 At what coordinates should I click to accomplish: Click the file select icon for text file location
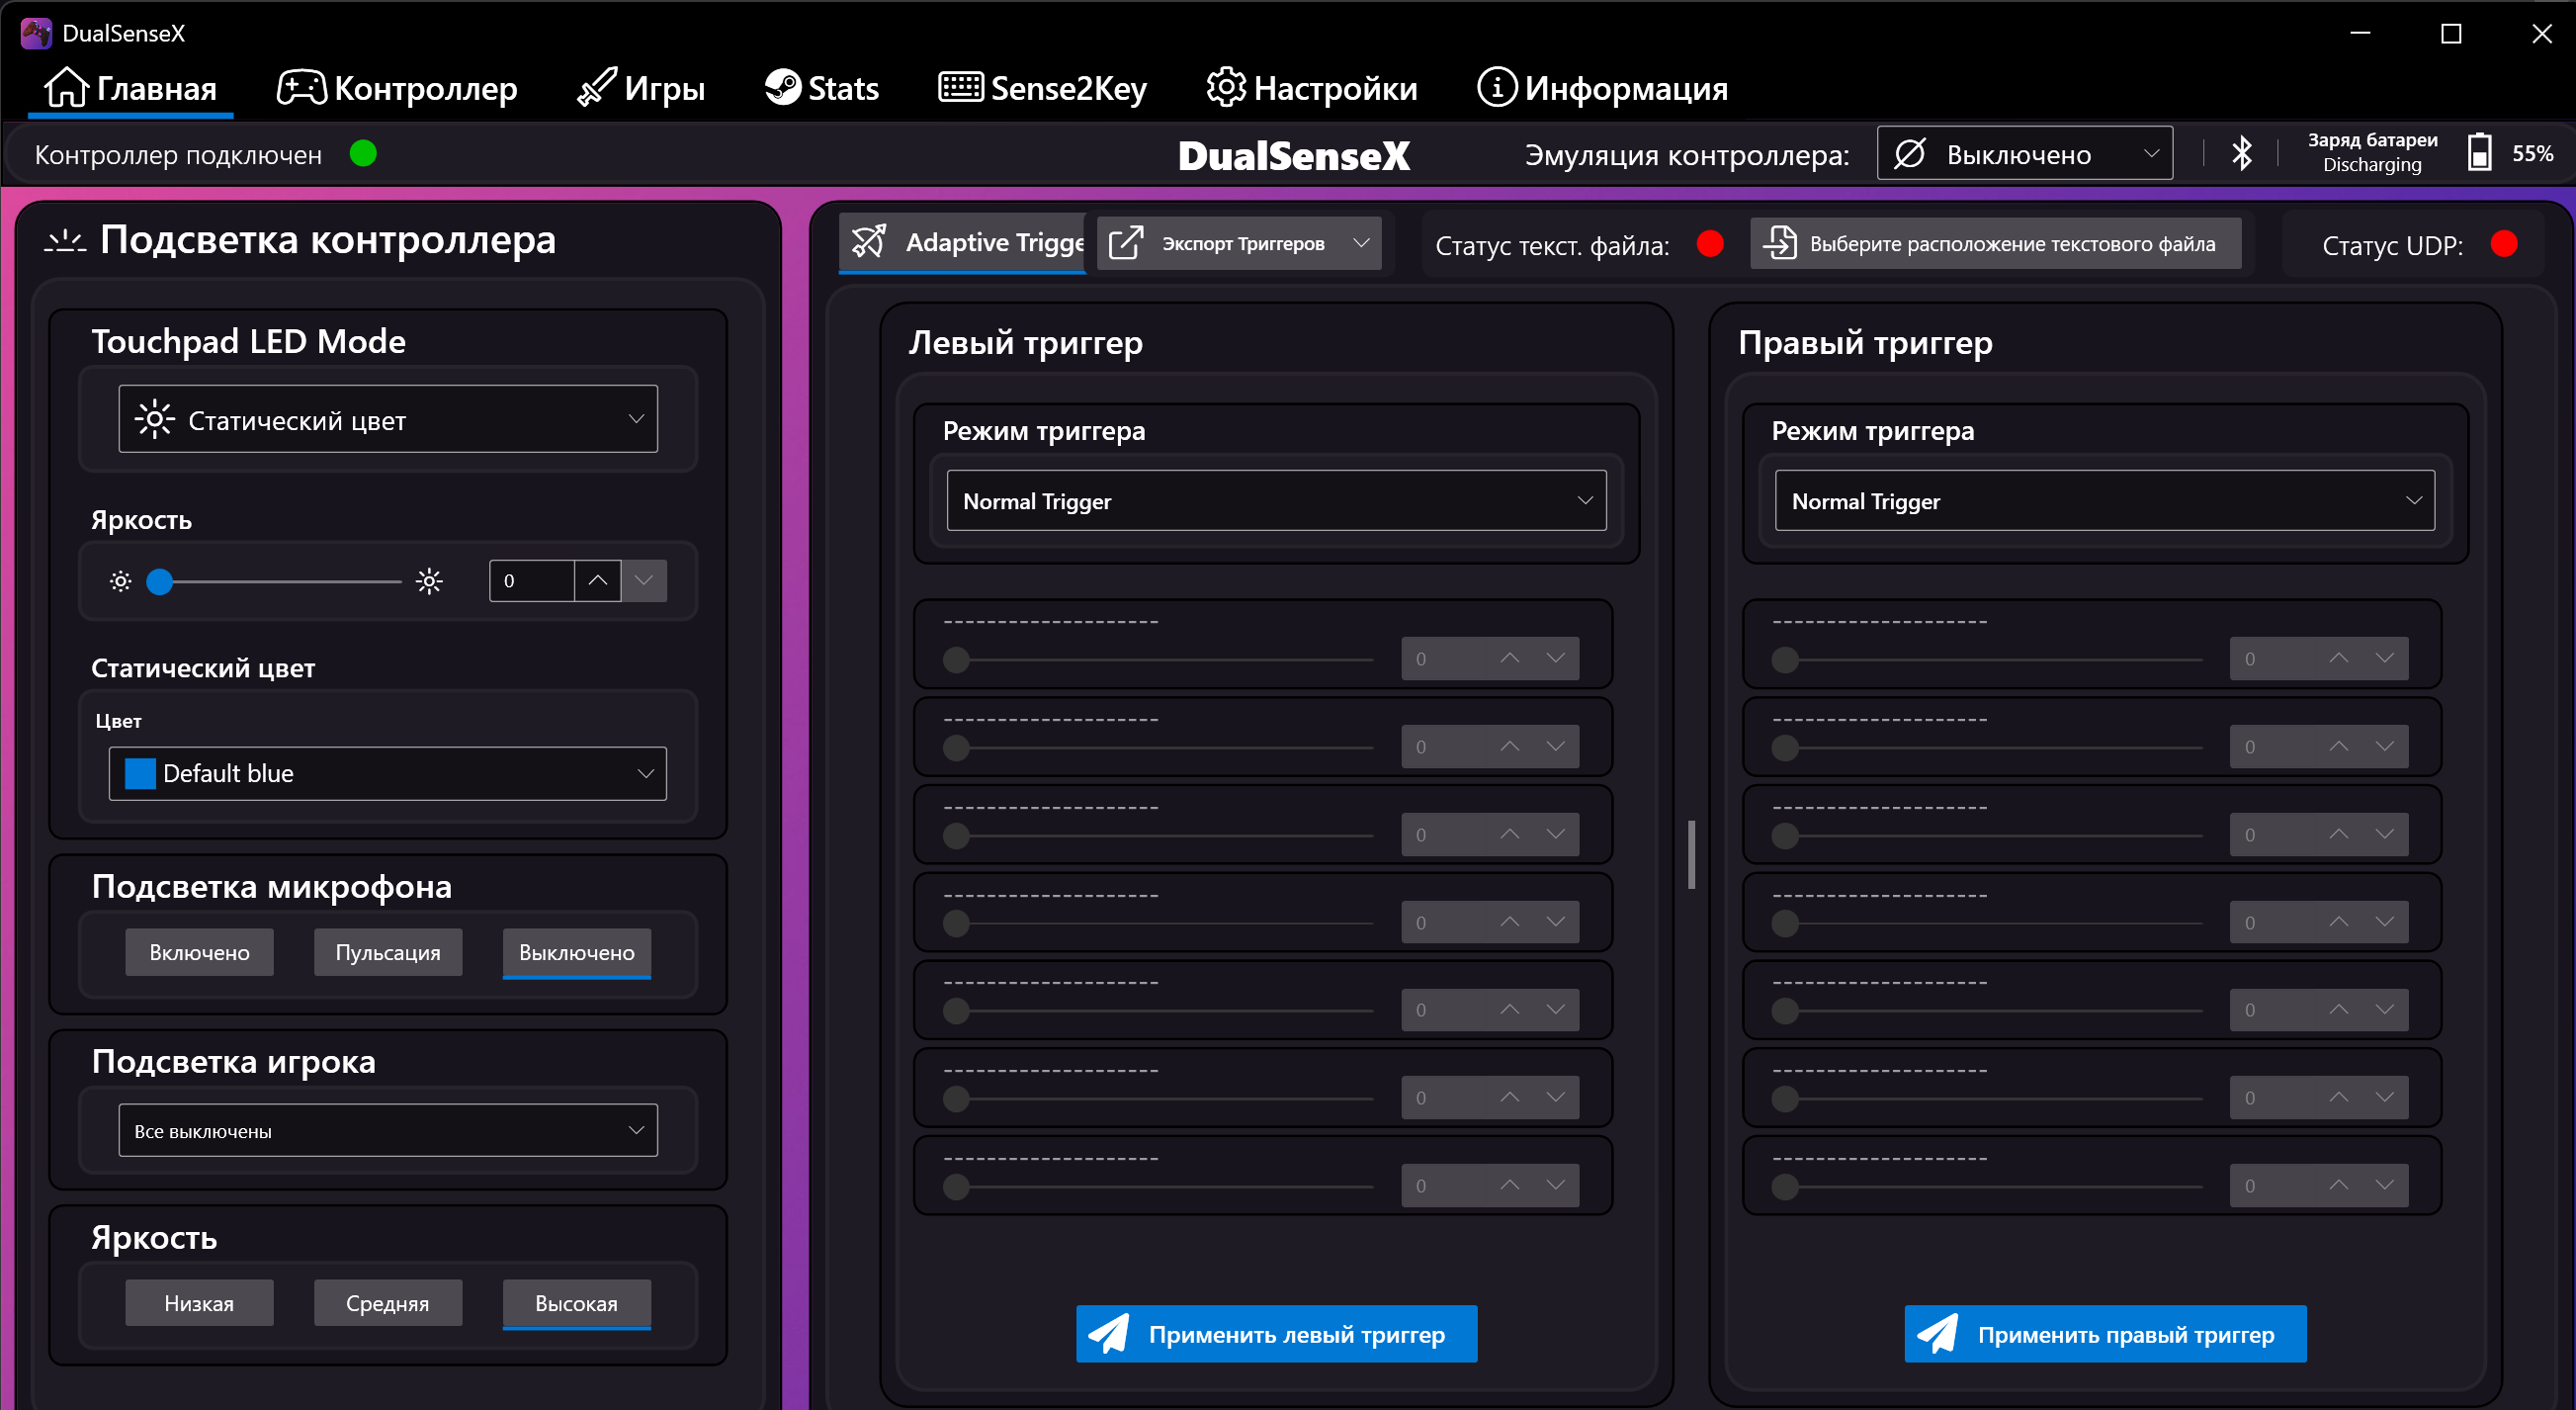click(1780, 244)
